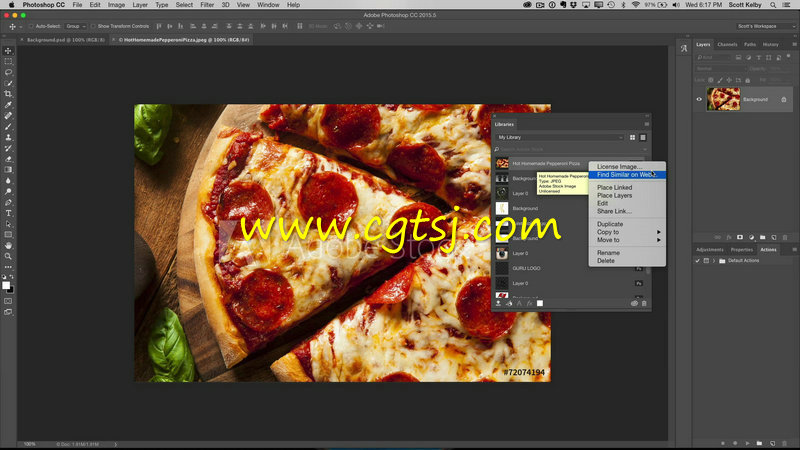Choose Place Linked from context menu
Viewport: 800px width, 450px height.
tap(628, 187)
